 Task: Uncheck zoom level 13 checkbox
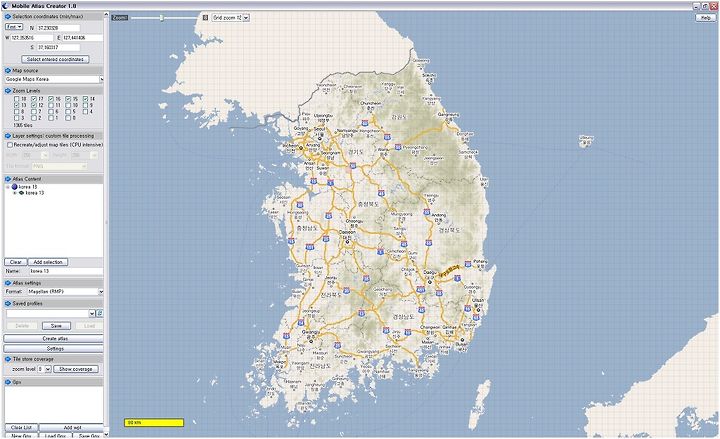pyautogui.click(x=17, y=105)
